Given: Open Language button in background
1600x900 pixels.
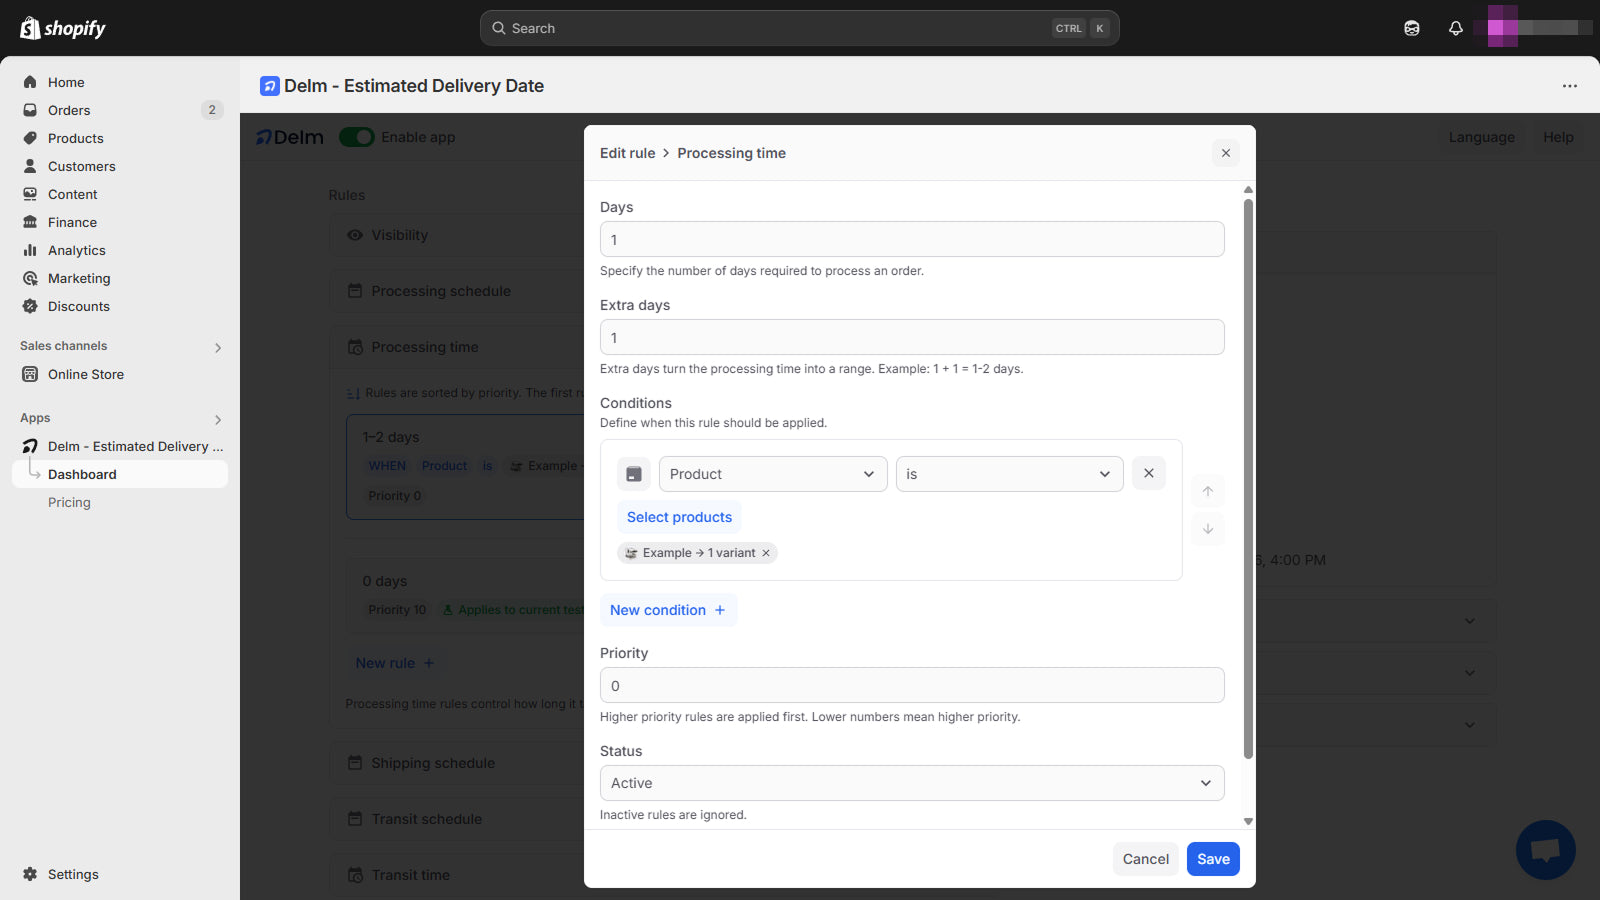Looking at the screenshot, I should coord(1482,137).
